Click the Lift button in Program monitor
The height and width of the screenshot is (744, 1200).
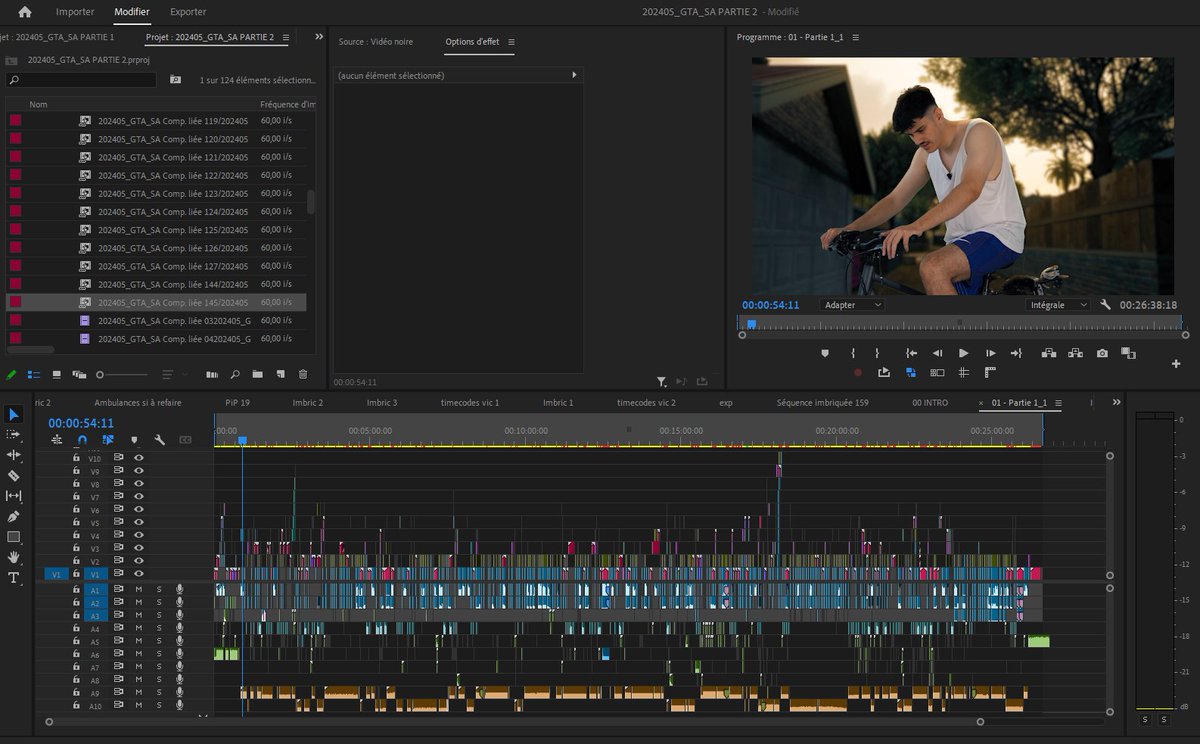(1049, 353)
